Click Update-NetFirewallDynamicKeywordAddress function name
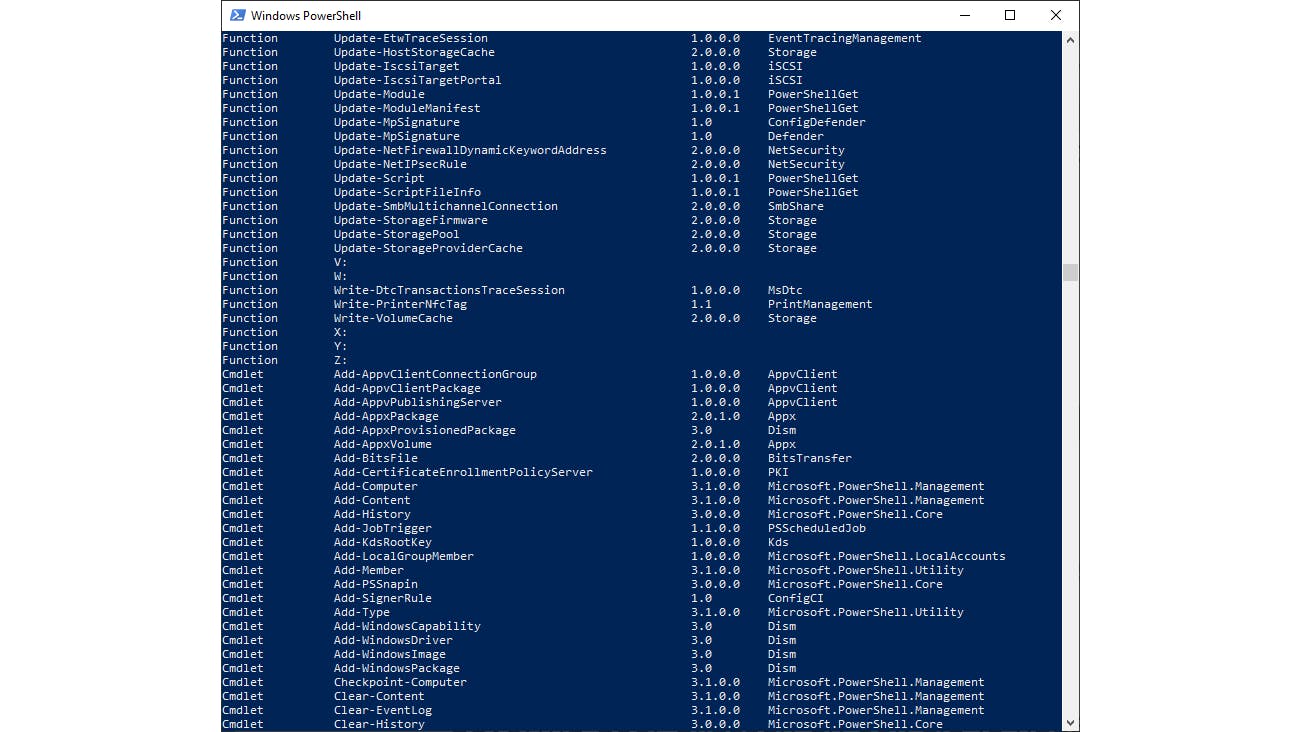Viewport: 1301px width, 732px height. (x=470, y=150)
